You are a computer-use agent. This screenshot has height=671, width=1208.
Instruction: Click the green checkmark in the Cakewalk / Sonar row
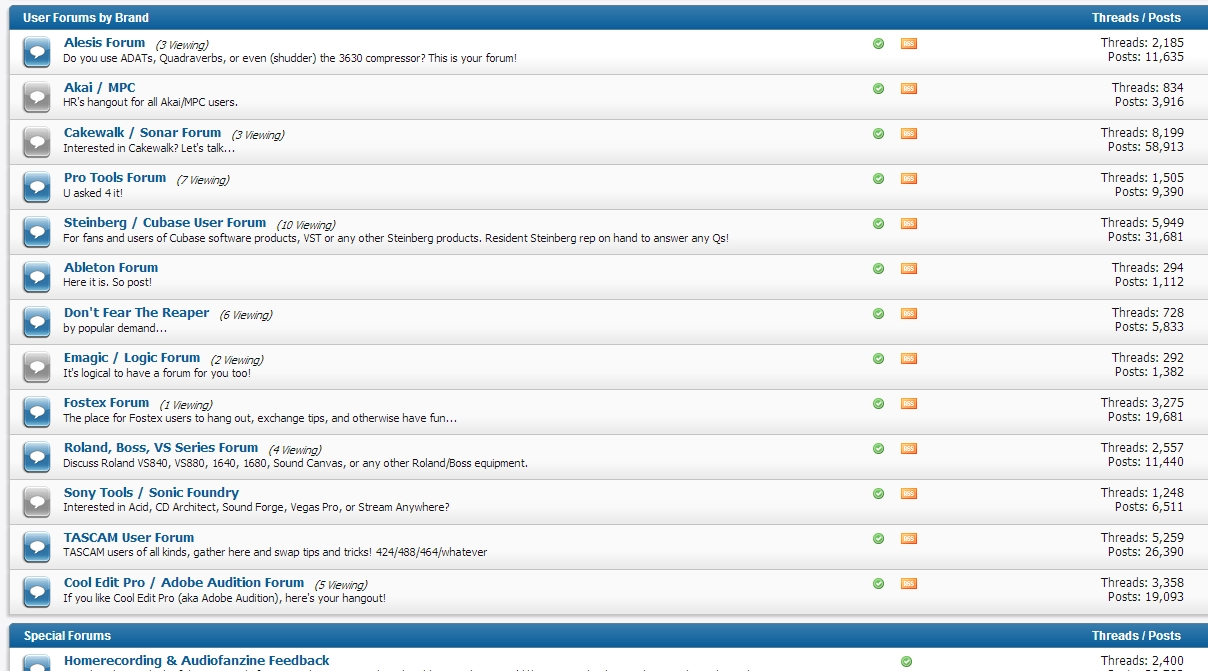click(x=878, y=134)
